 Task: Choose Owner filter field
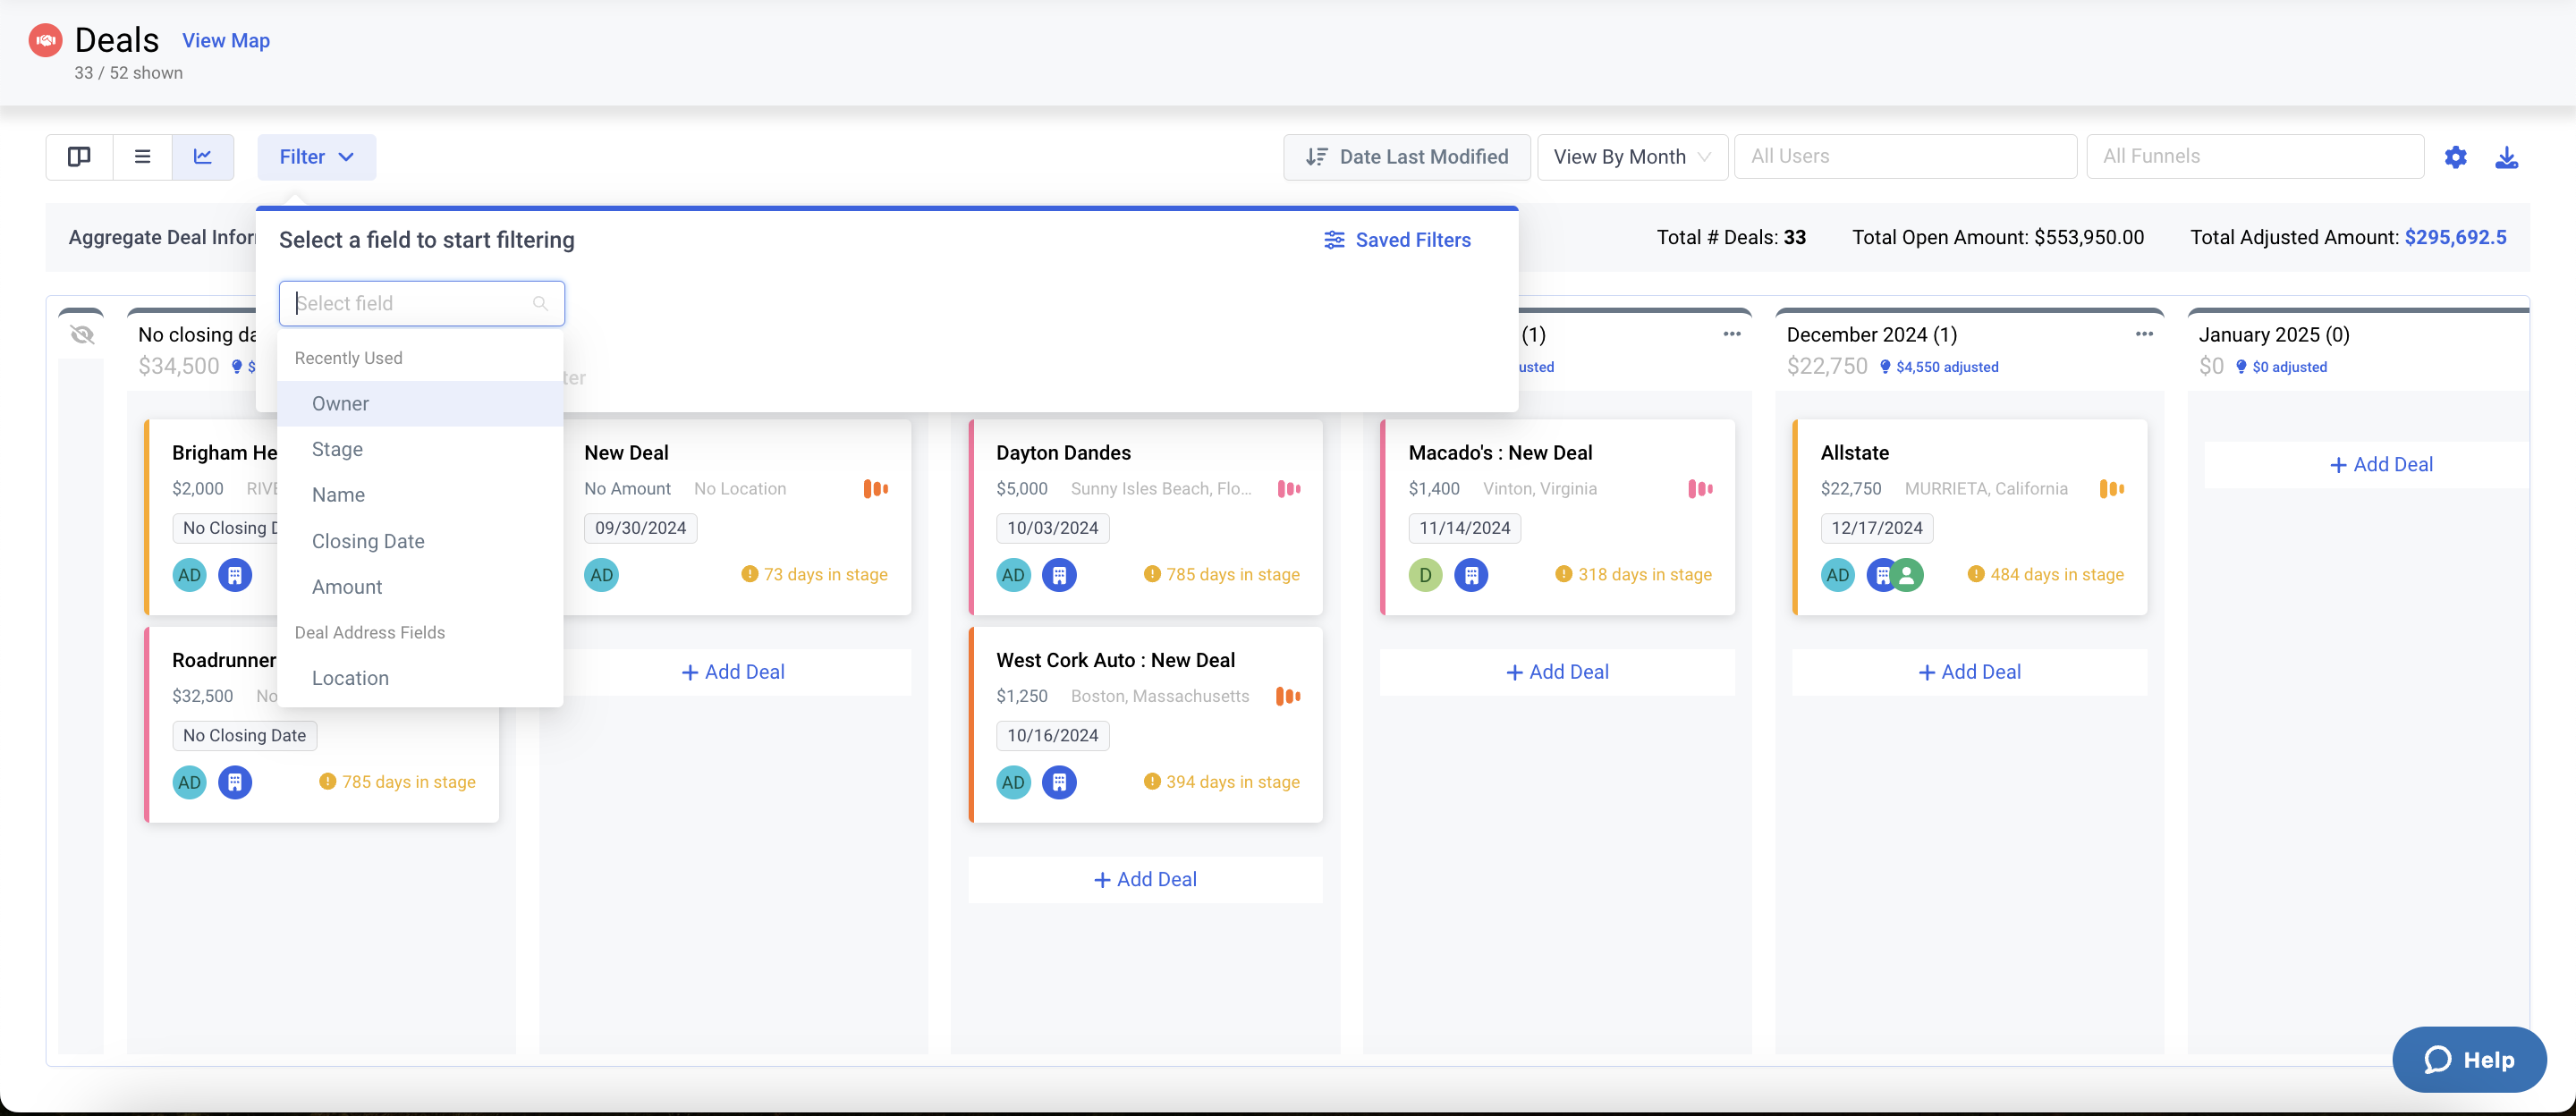[421, 404]
